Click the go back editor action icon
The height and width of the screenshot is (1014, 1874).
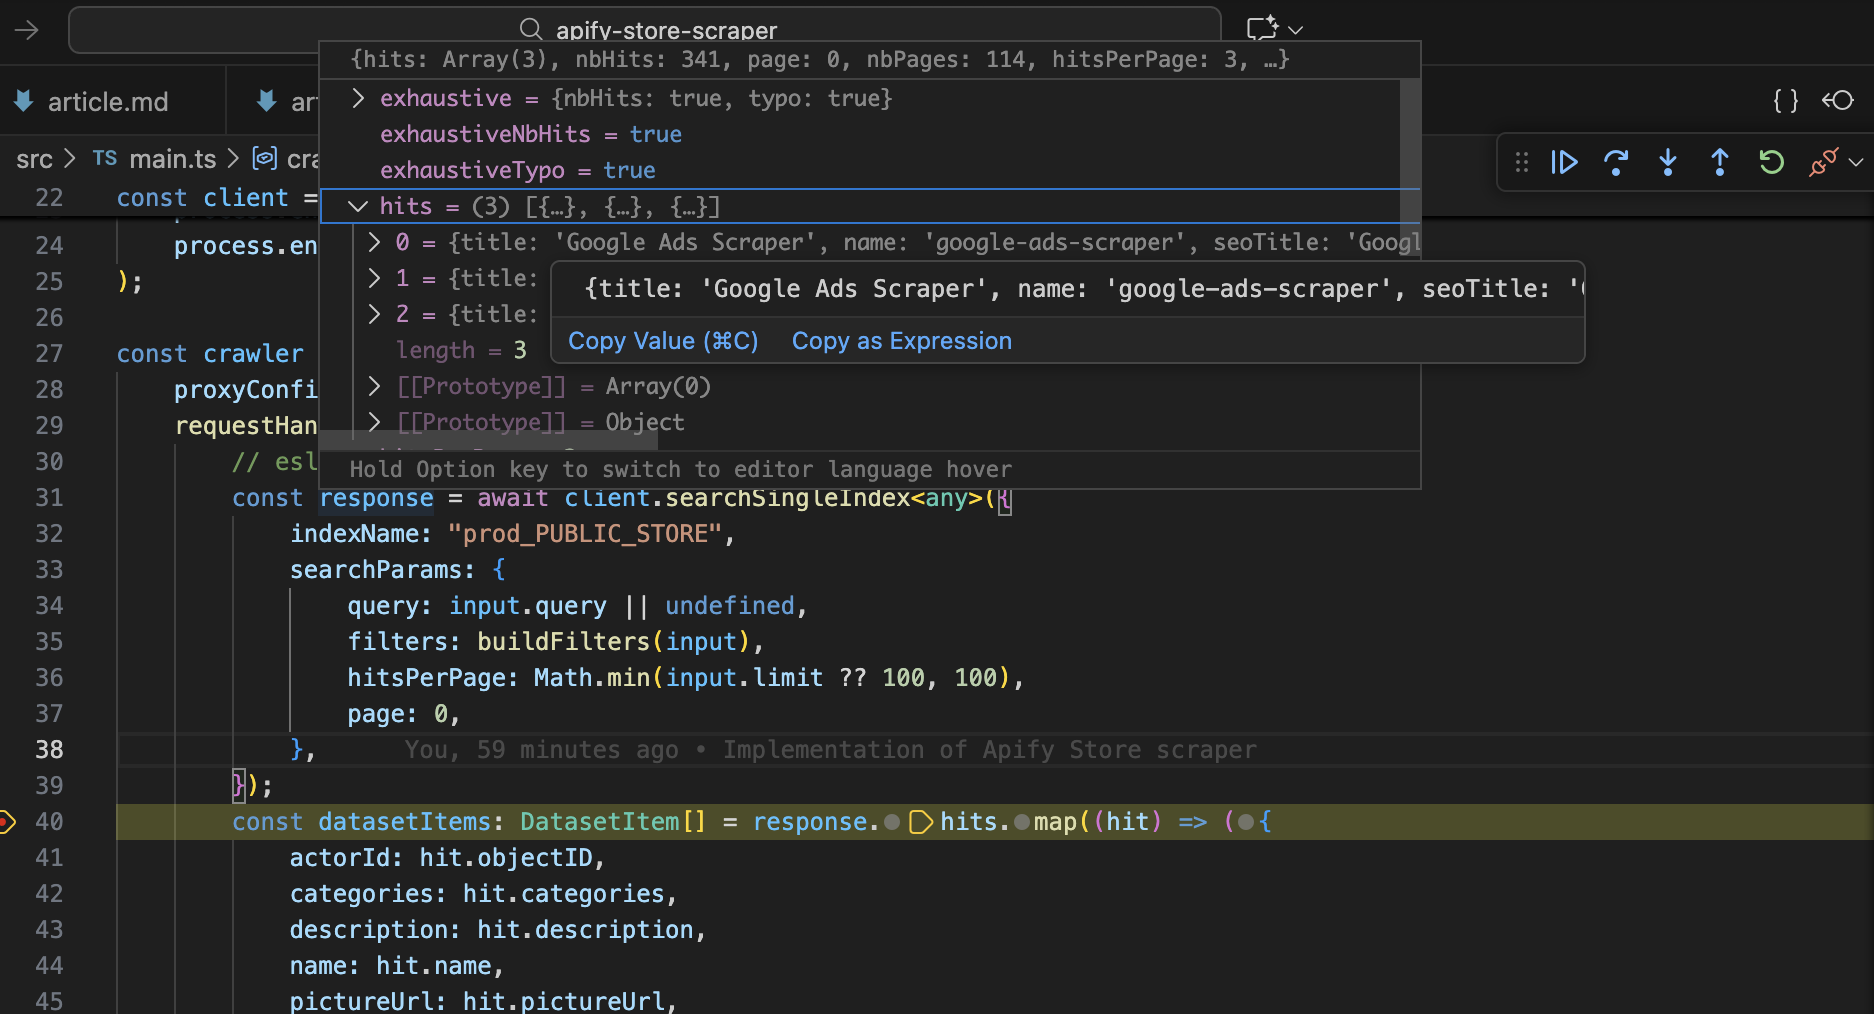point(1838,101)
